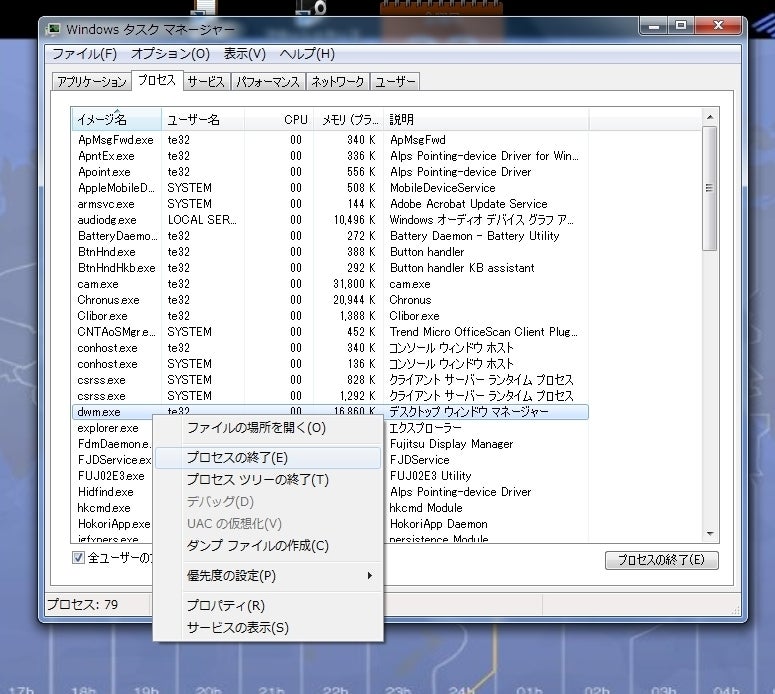Sort by メモリ column header
775x694 pixels.
point(348,120)
